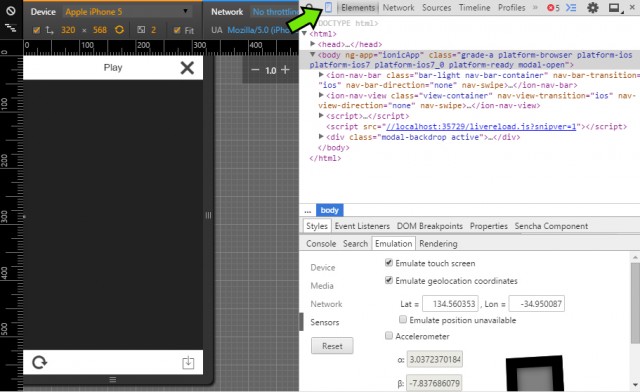Click the alpha accelerometer field
Screen dimensions: 640x392
coord(435,359)
